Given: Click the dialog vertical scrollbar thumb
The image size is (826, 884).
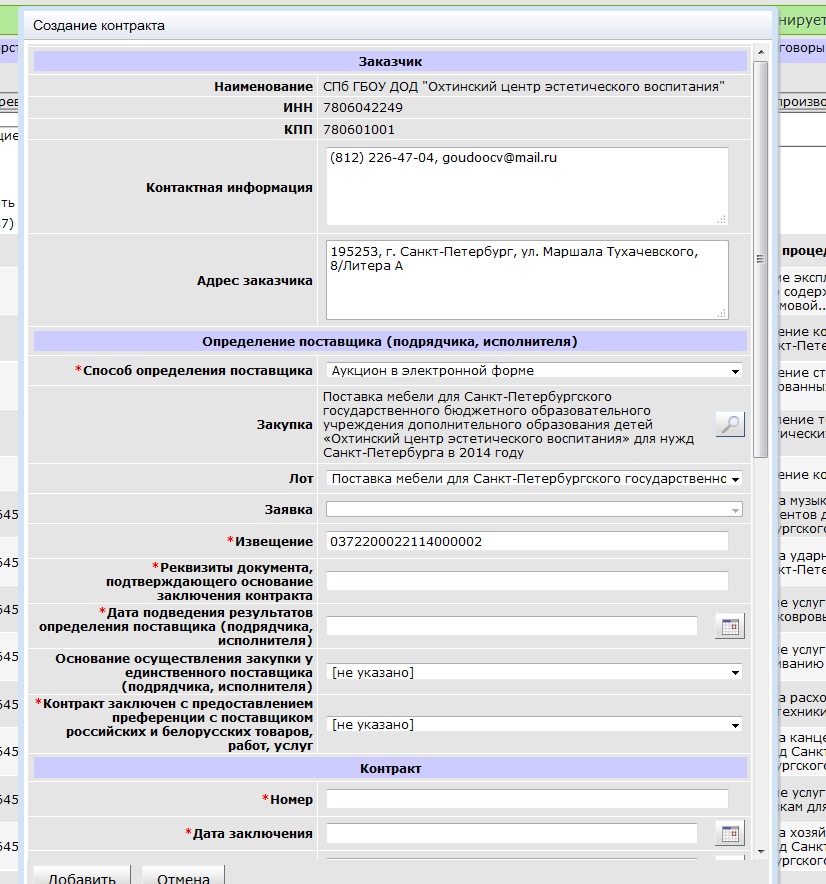Looking at the screenshot, I should [761, 259].
